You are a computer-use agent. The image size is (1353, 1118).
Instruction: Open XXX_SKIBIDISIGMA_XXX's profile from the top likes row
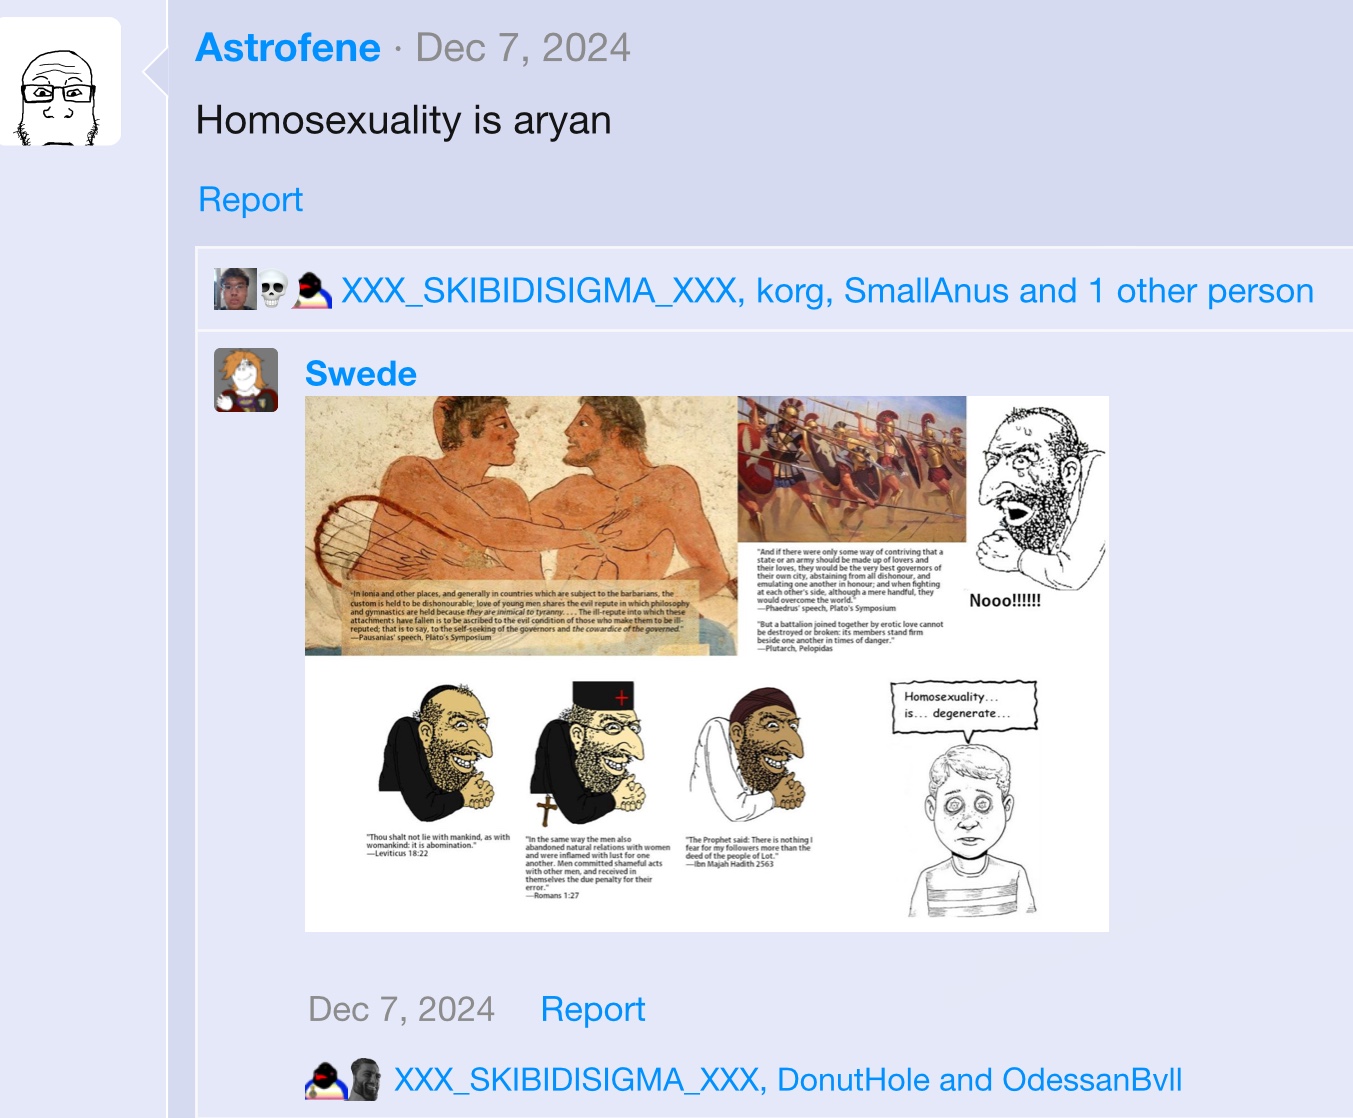click(x=540, y=291)
